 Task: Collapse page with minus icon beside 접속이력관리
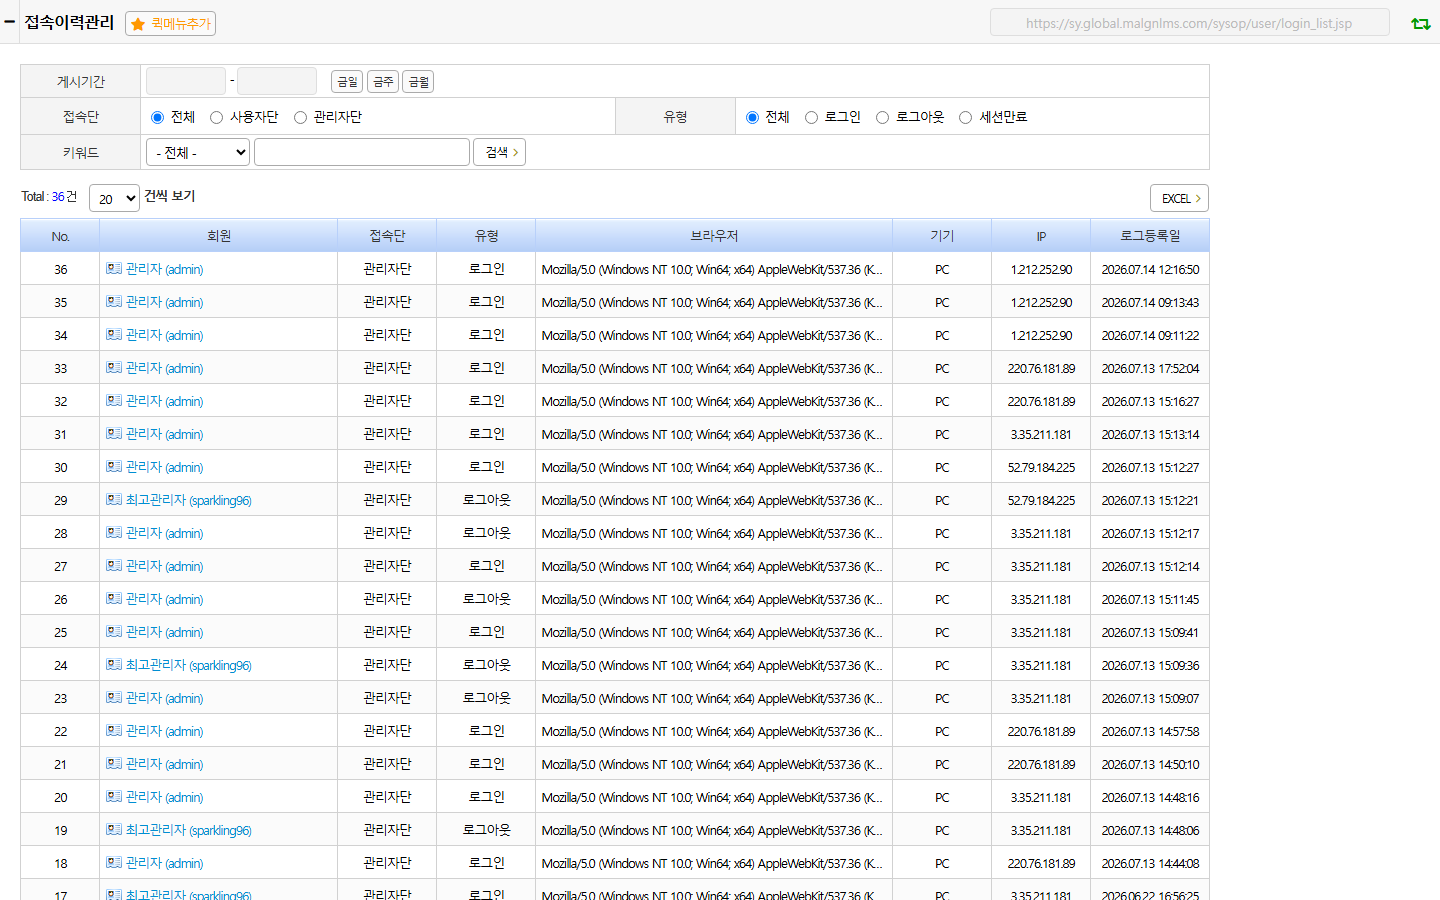[10, 22]
